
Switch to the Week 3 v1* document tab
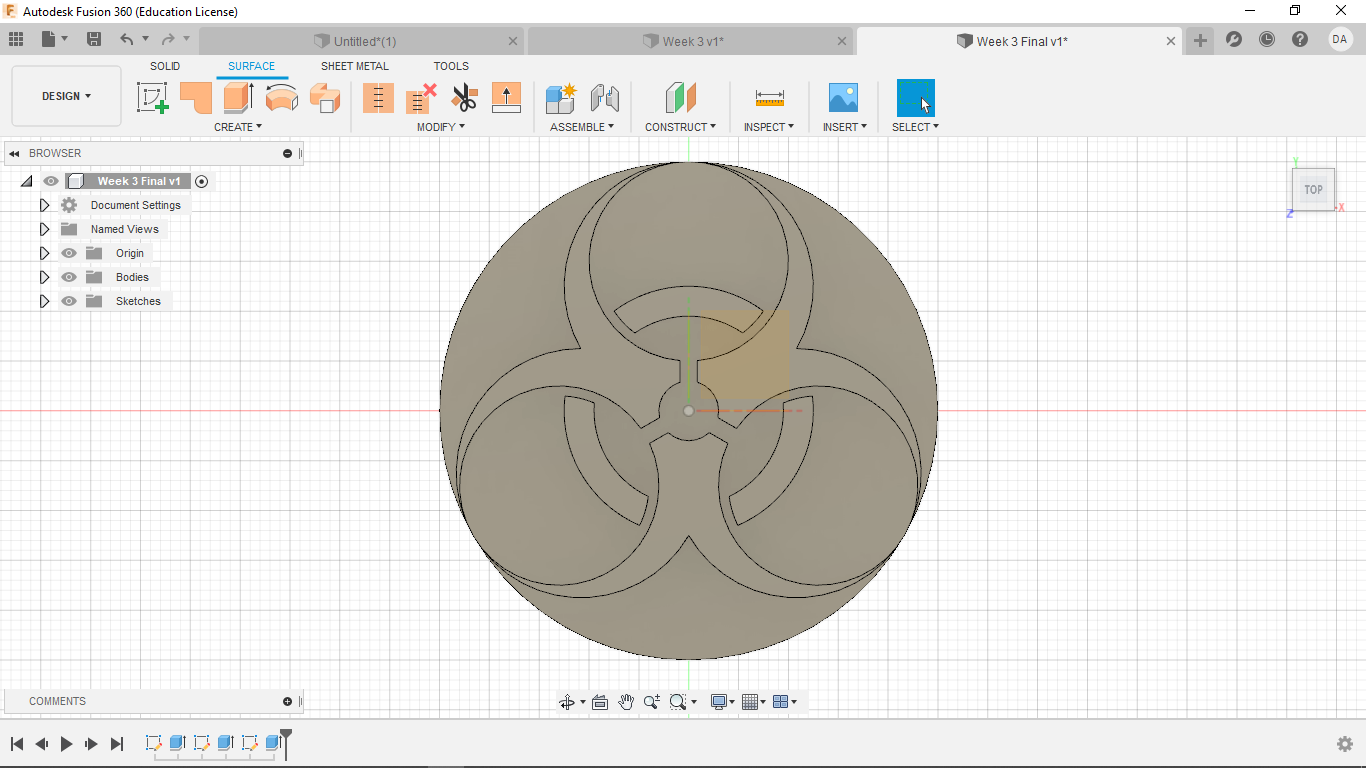[691, 41]
